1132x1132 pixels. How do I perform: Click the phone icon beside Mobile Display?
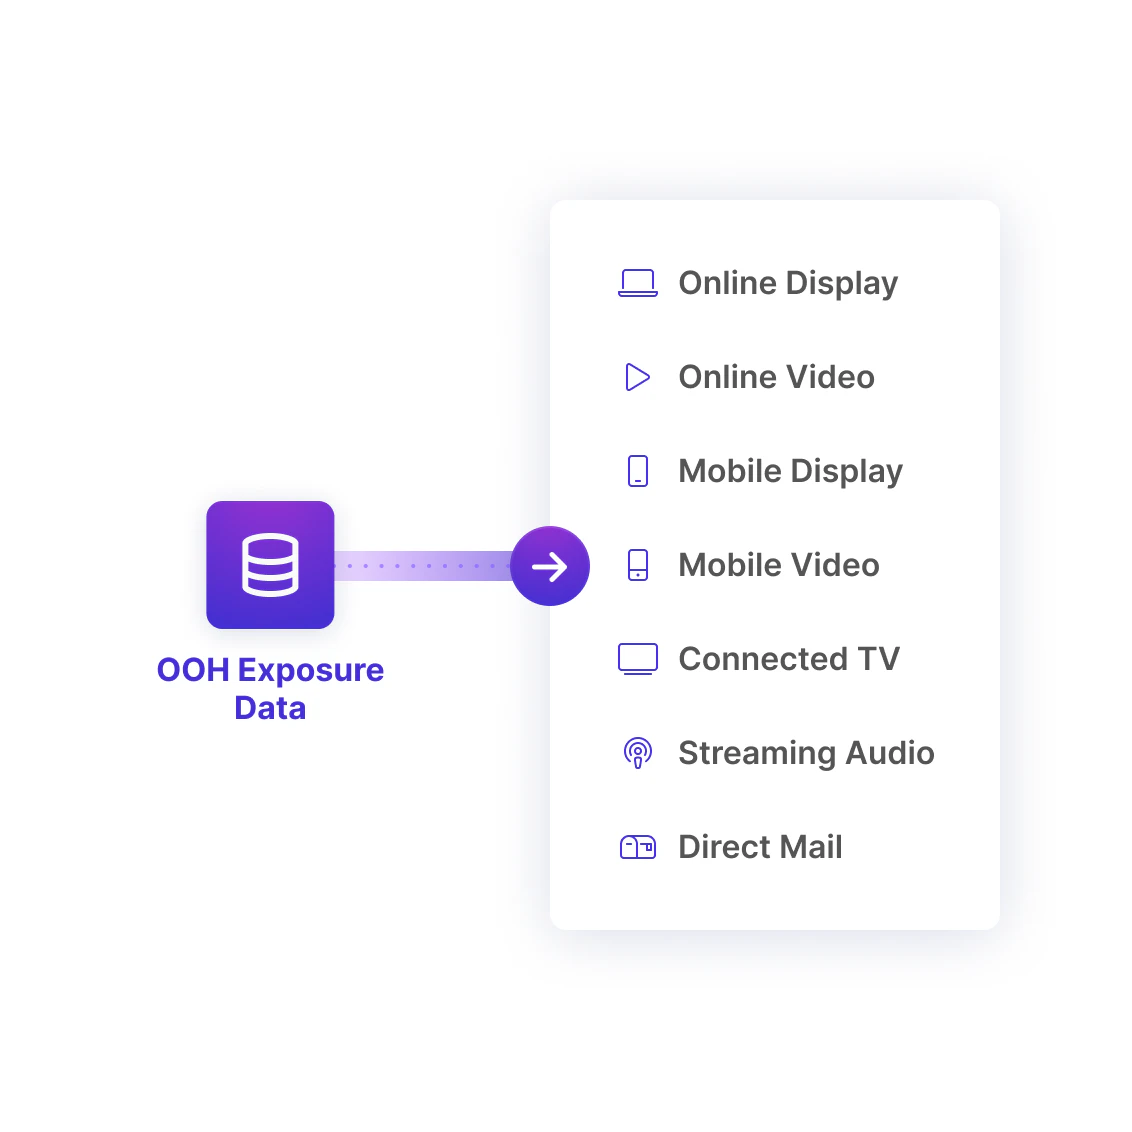(638, 471)
